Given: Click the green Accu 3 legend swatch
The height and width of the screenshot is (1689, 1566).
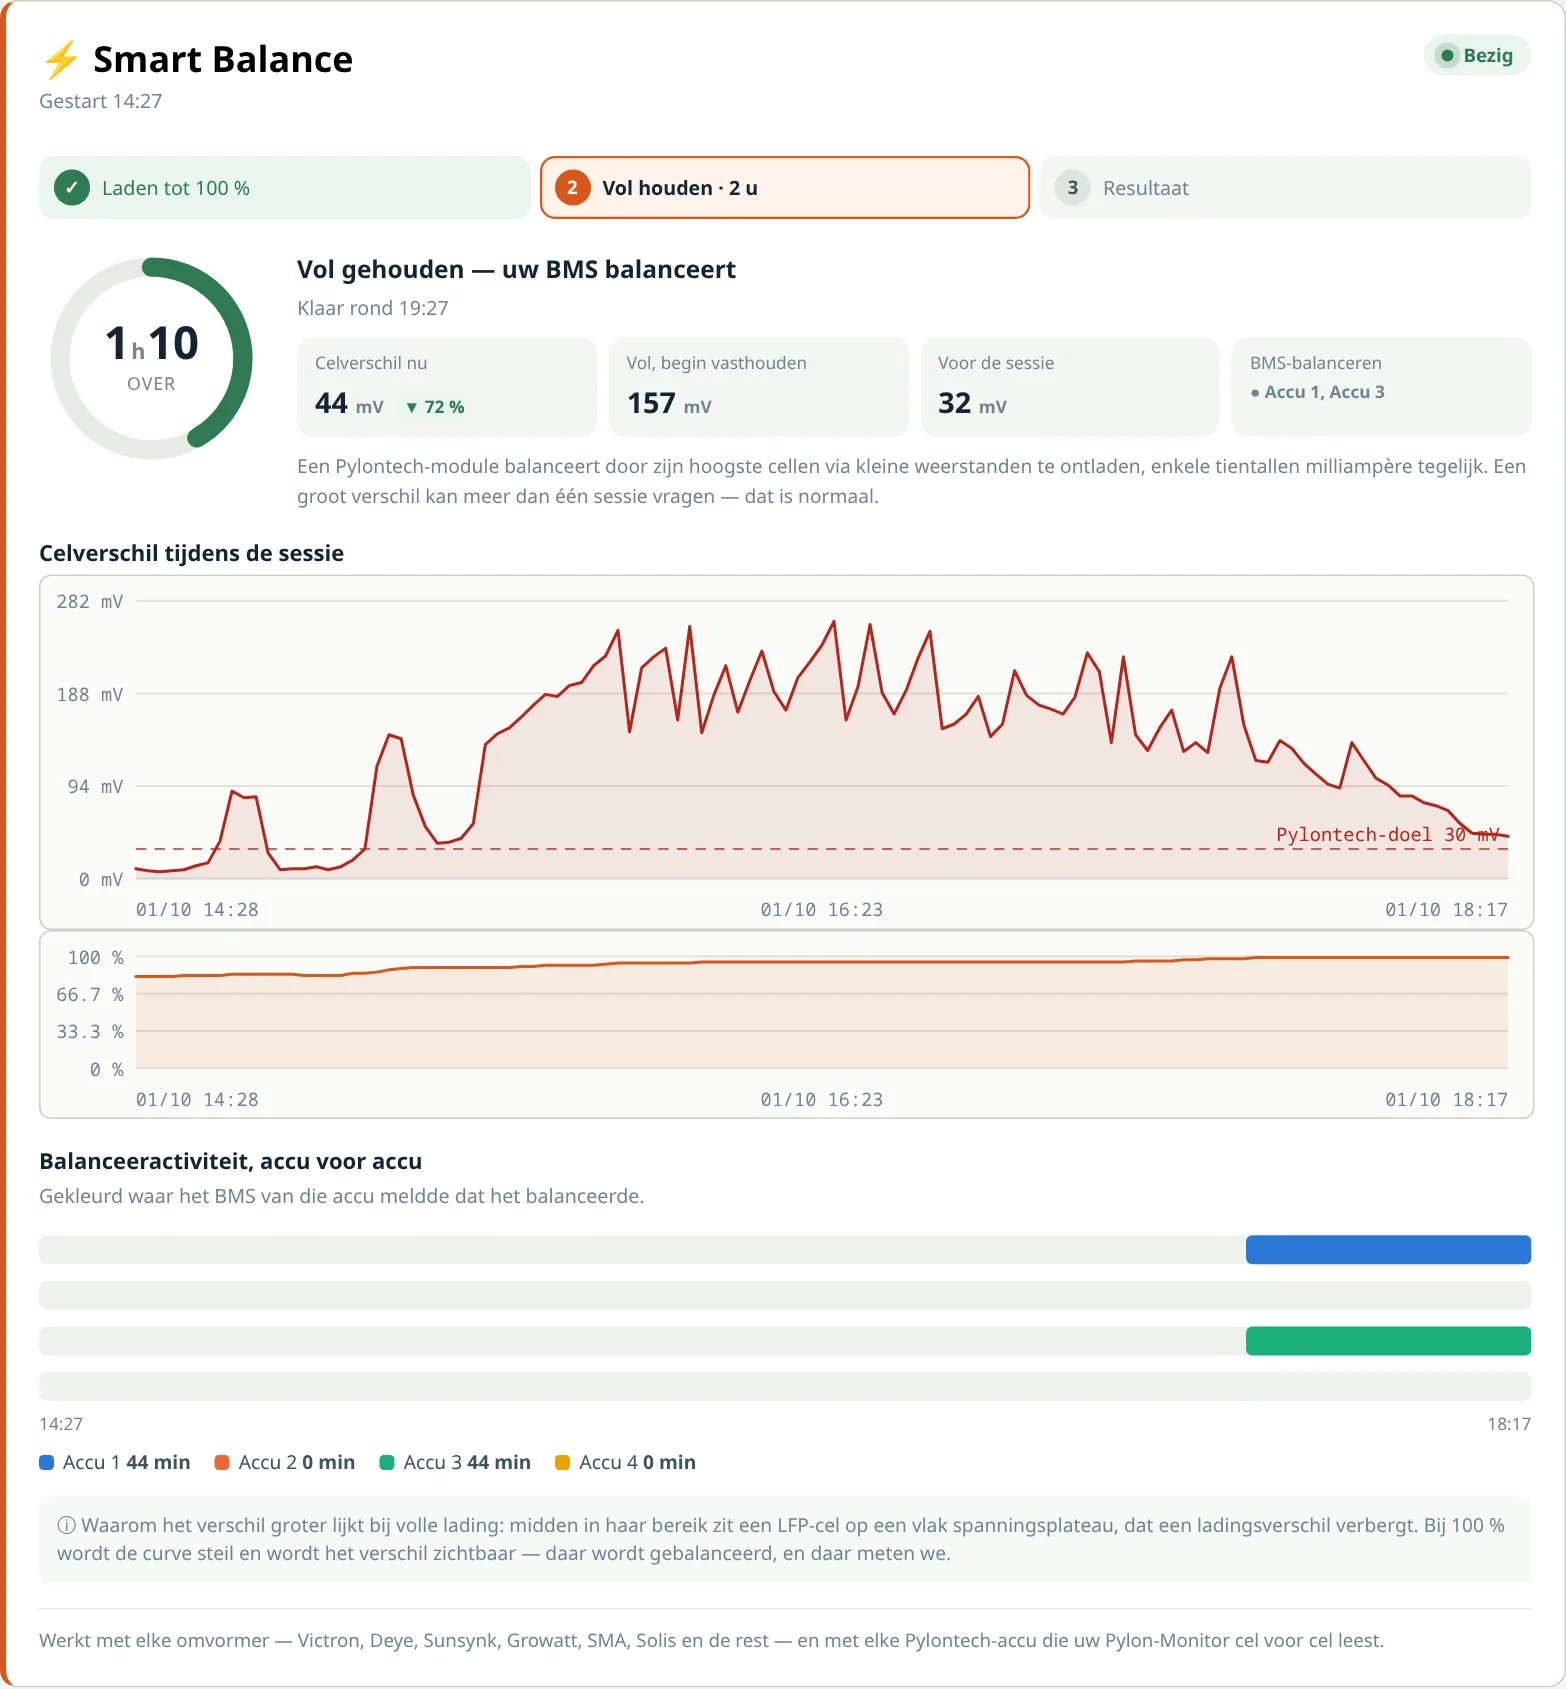Looking at the screenshot, I should (387, 1462).
